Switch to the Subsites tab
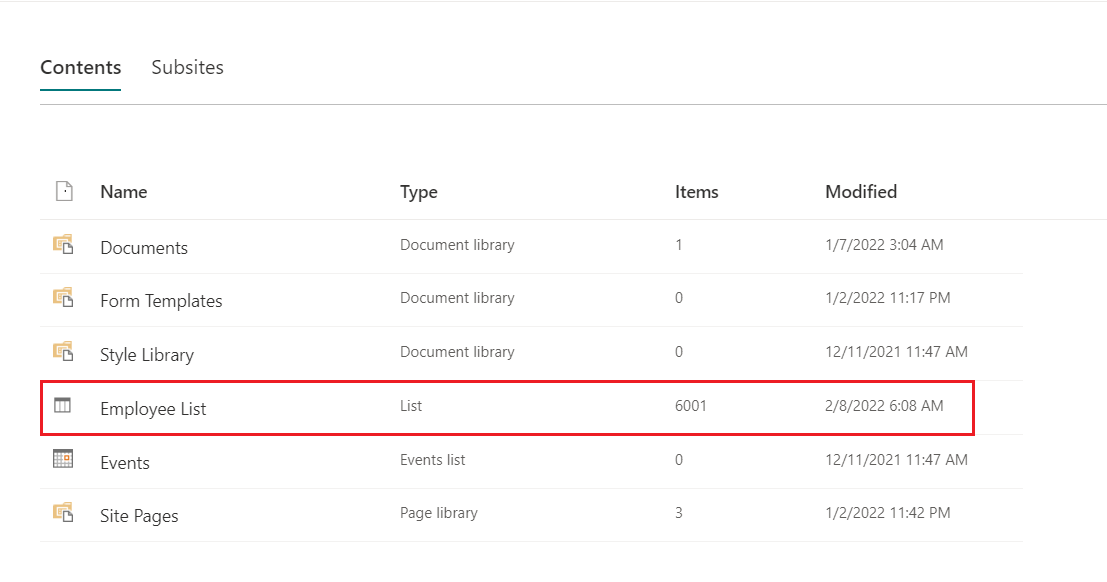 [x=187, y=68]
